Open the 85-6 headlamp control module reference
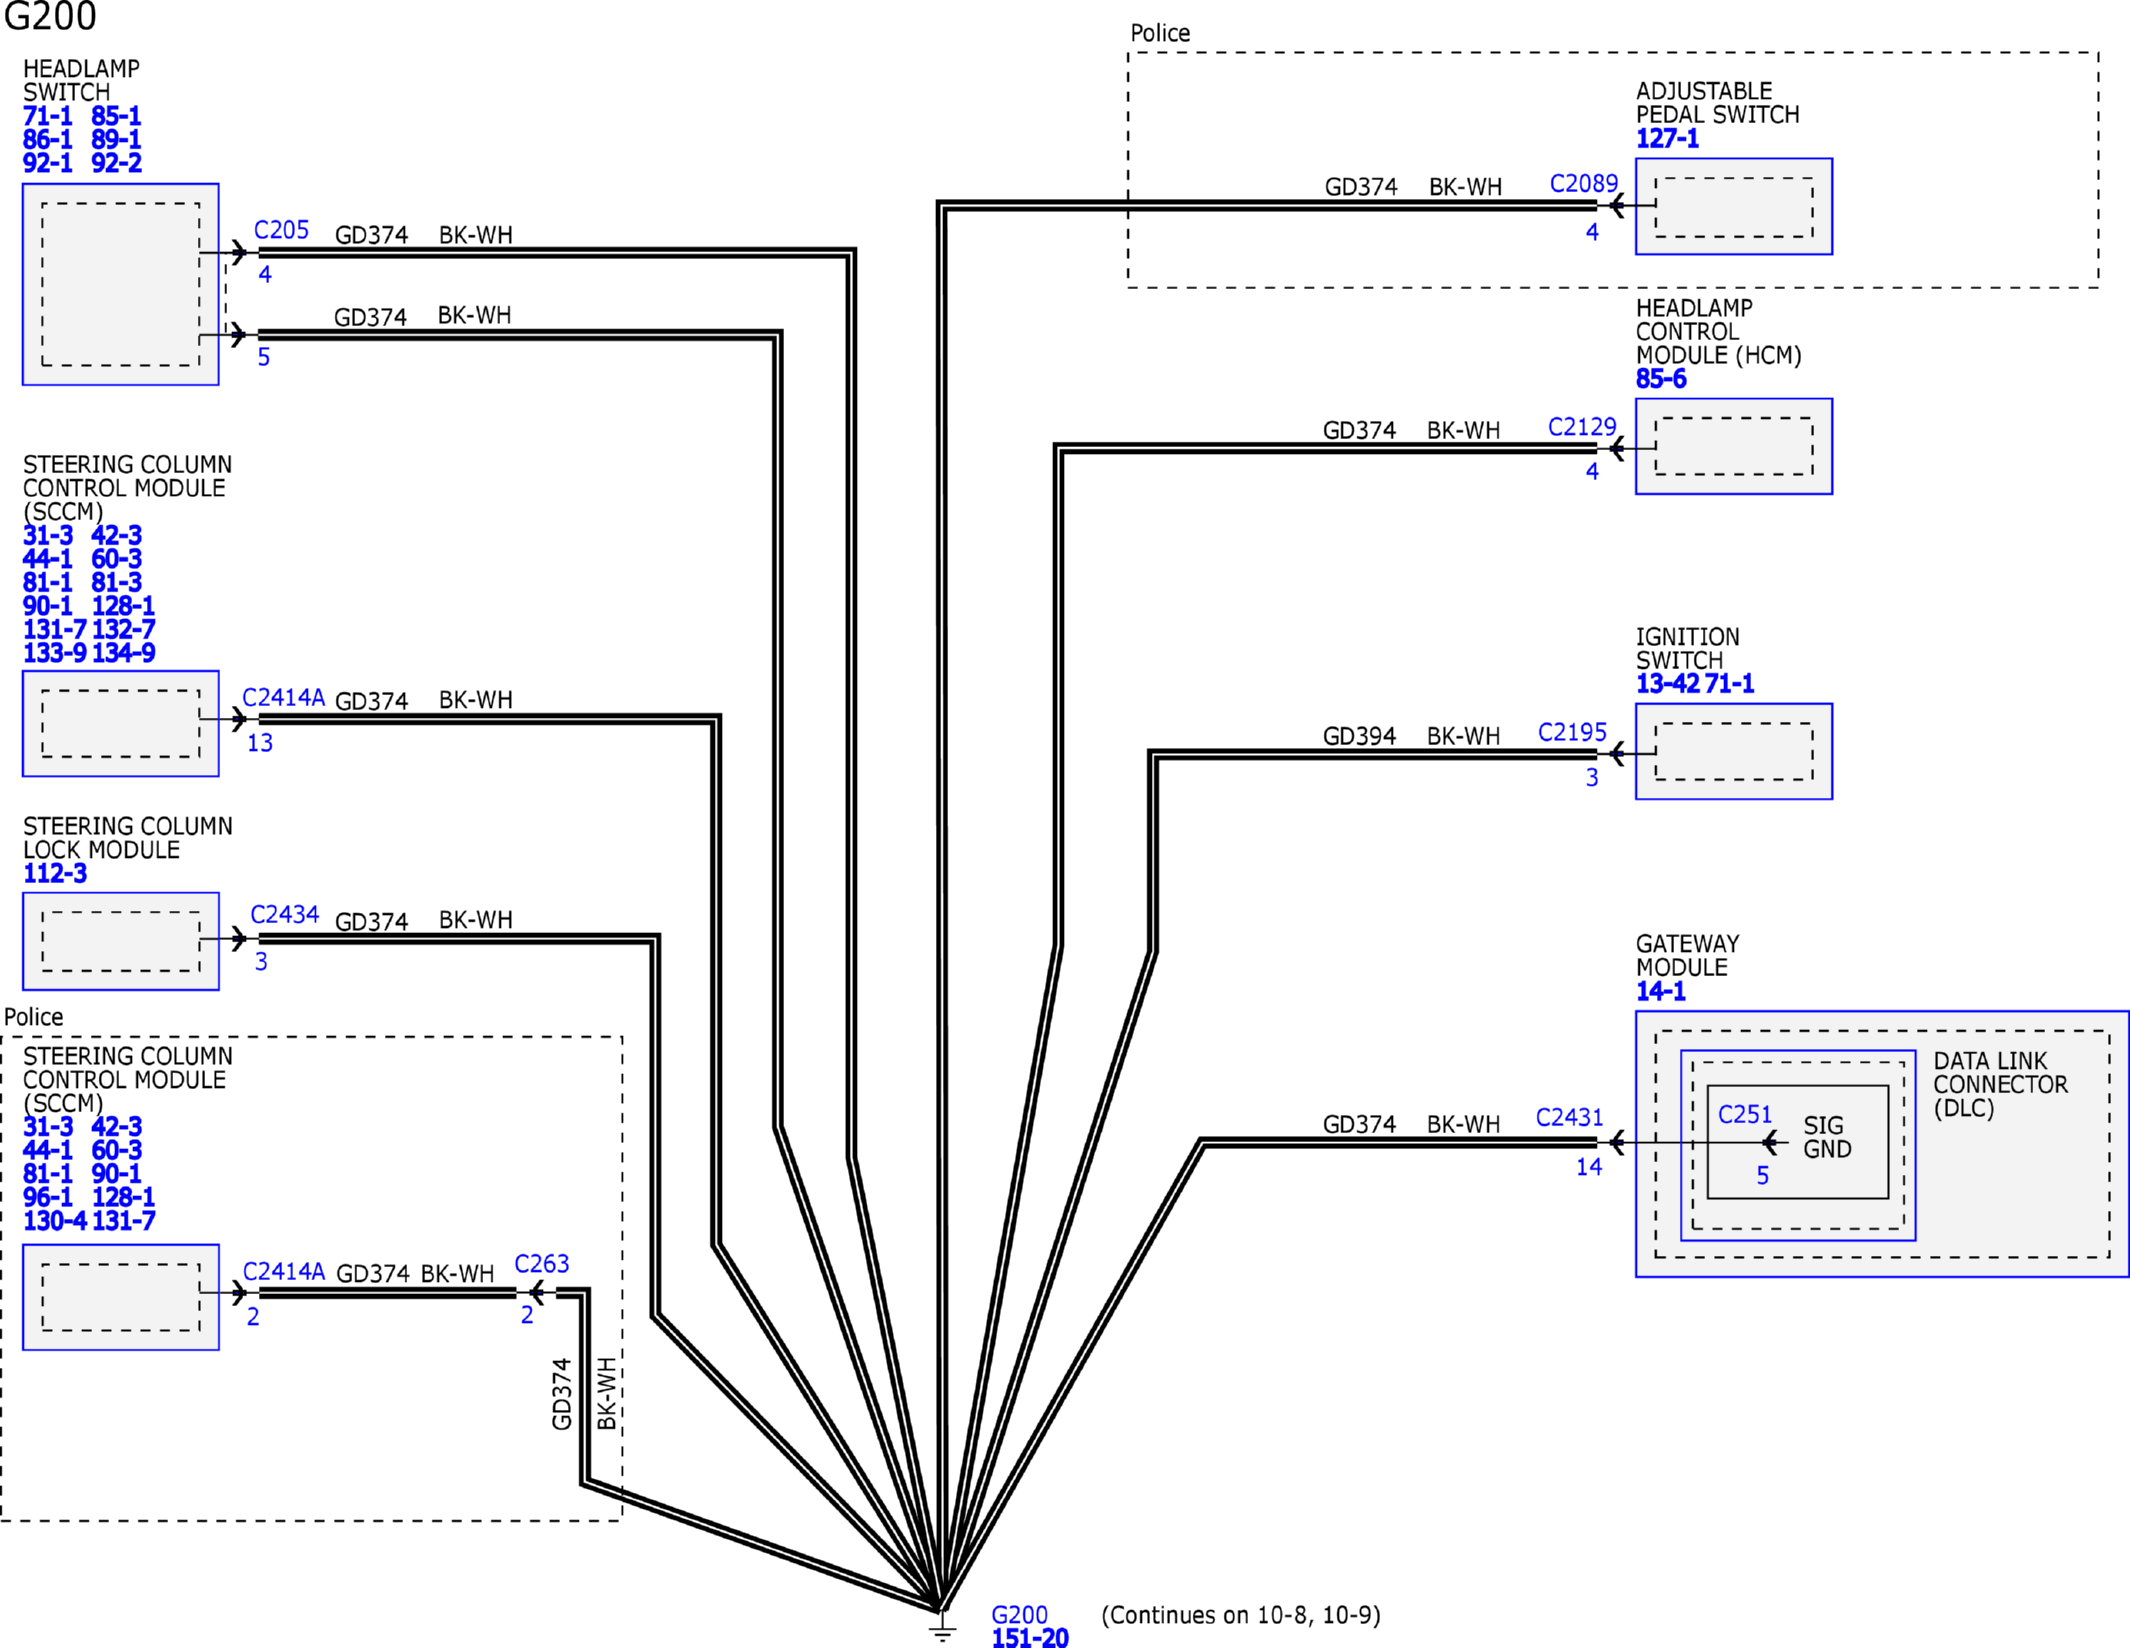 click(x=1660, y=379)
